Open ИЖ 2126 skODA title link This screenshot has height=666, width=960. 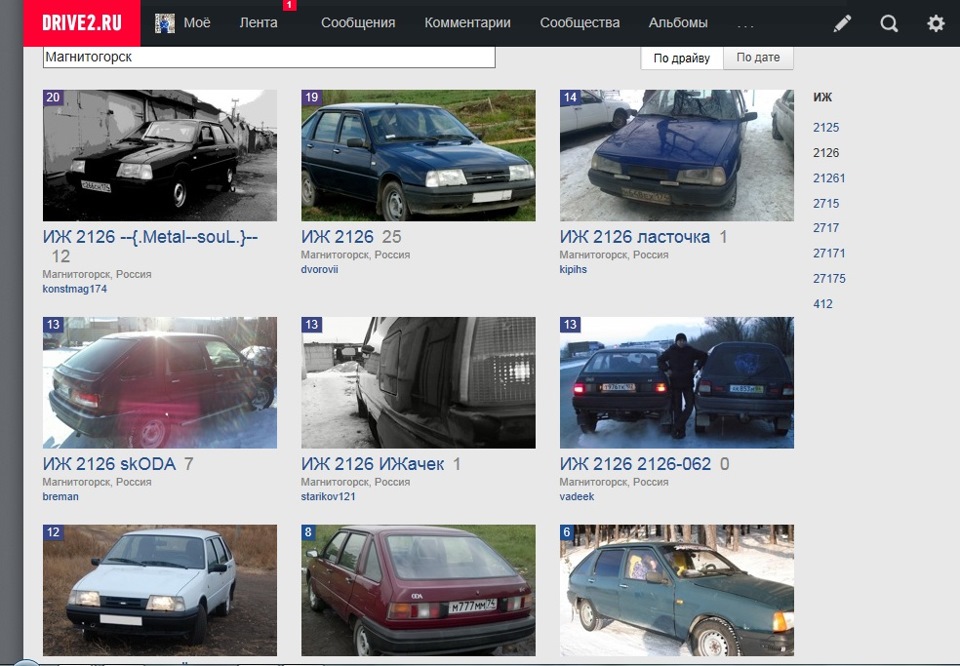tap(110, 464)
